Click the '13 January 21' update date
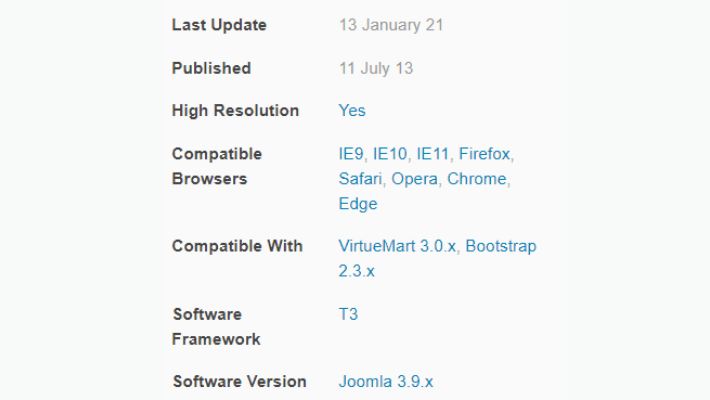 click(393, 25)
